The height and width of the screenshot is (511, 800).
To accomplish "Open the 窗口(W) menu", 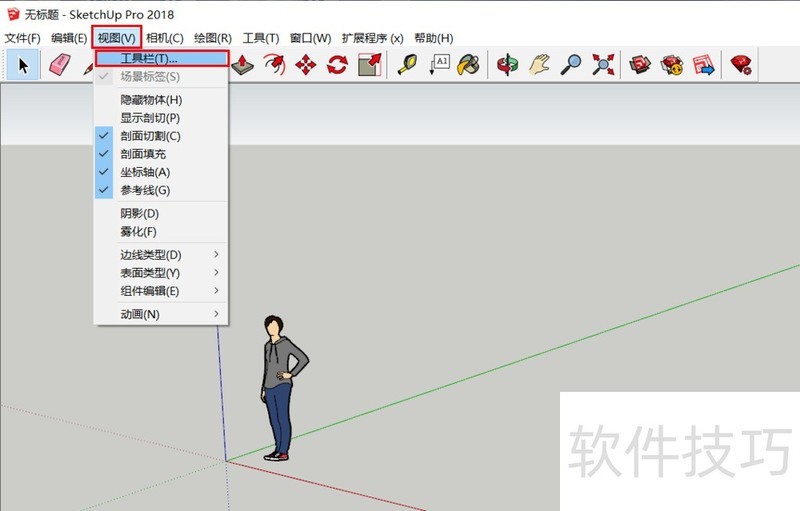I will click(x=310, y=38).
